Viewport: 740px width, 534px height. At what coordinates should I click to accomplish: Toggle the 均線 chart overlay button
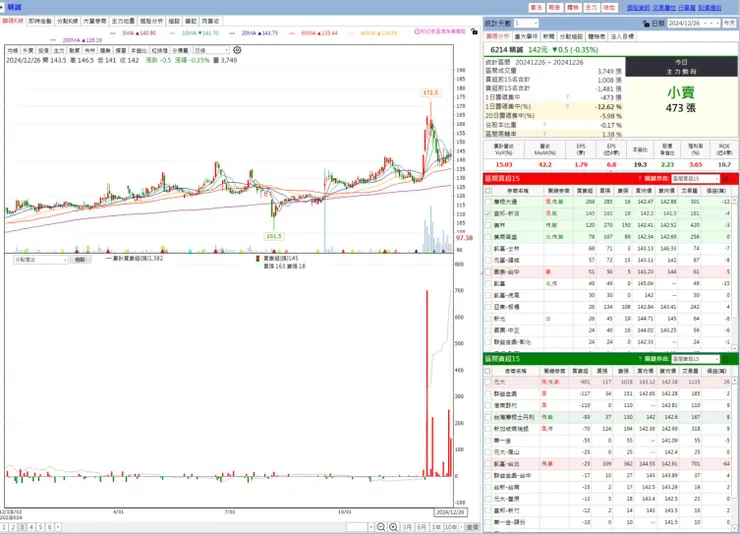point(12,50)
